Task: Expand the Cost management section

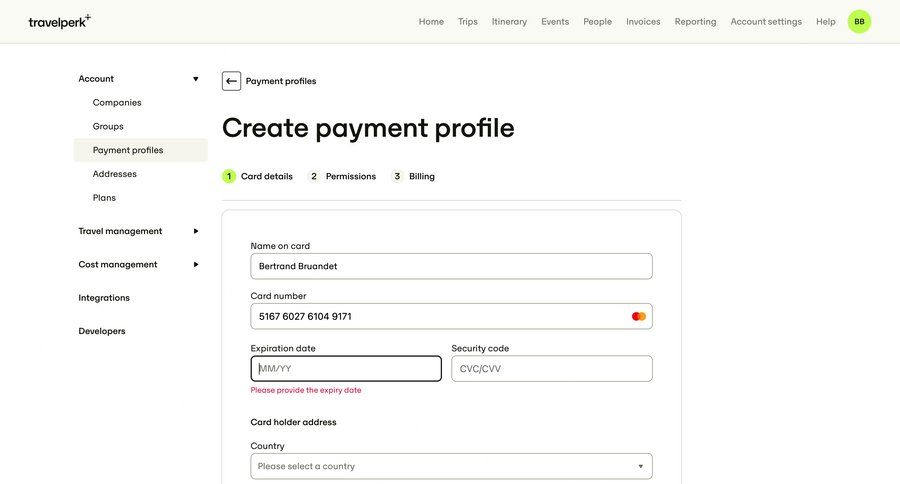Action: tap(196, 264)
